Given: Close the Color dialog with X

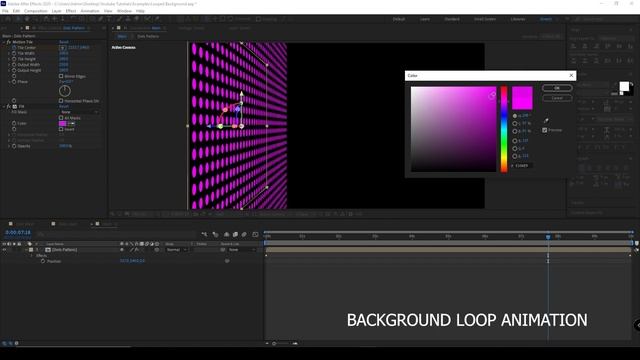Looking at the screenshot, I should (571, 76).
